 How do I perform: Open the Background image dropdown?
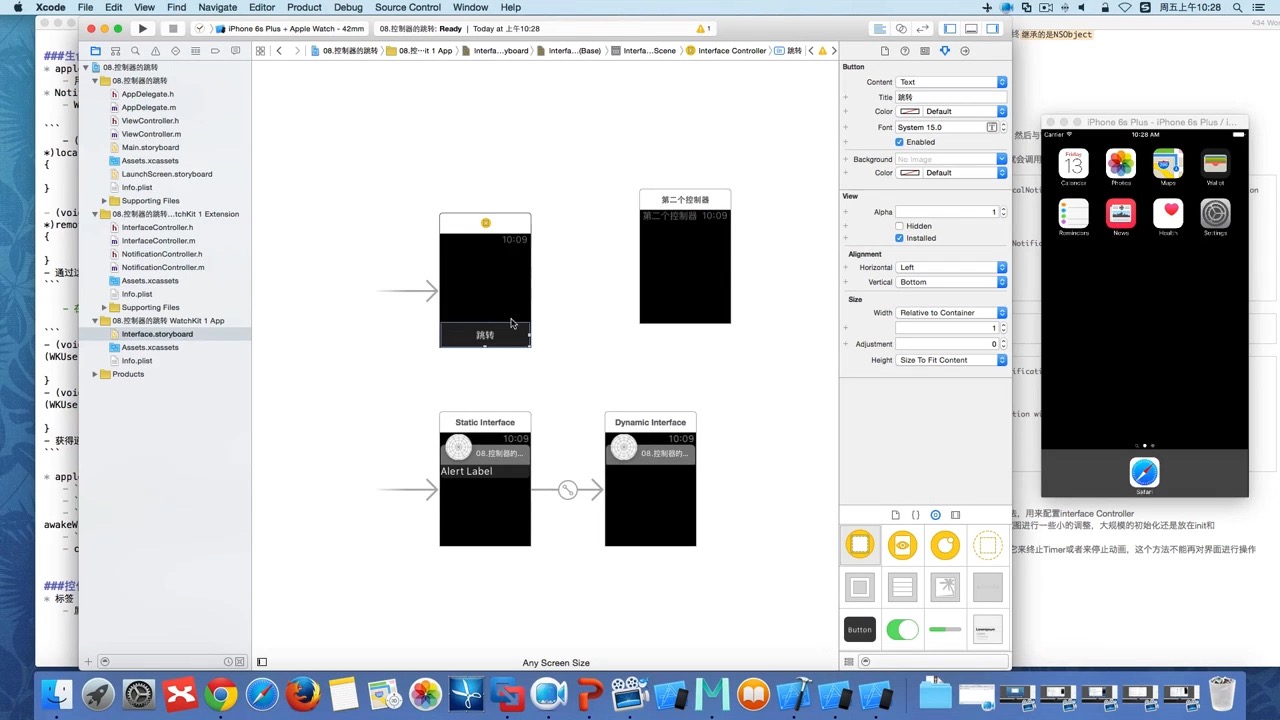coord(952,159)
